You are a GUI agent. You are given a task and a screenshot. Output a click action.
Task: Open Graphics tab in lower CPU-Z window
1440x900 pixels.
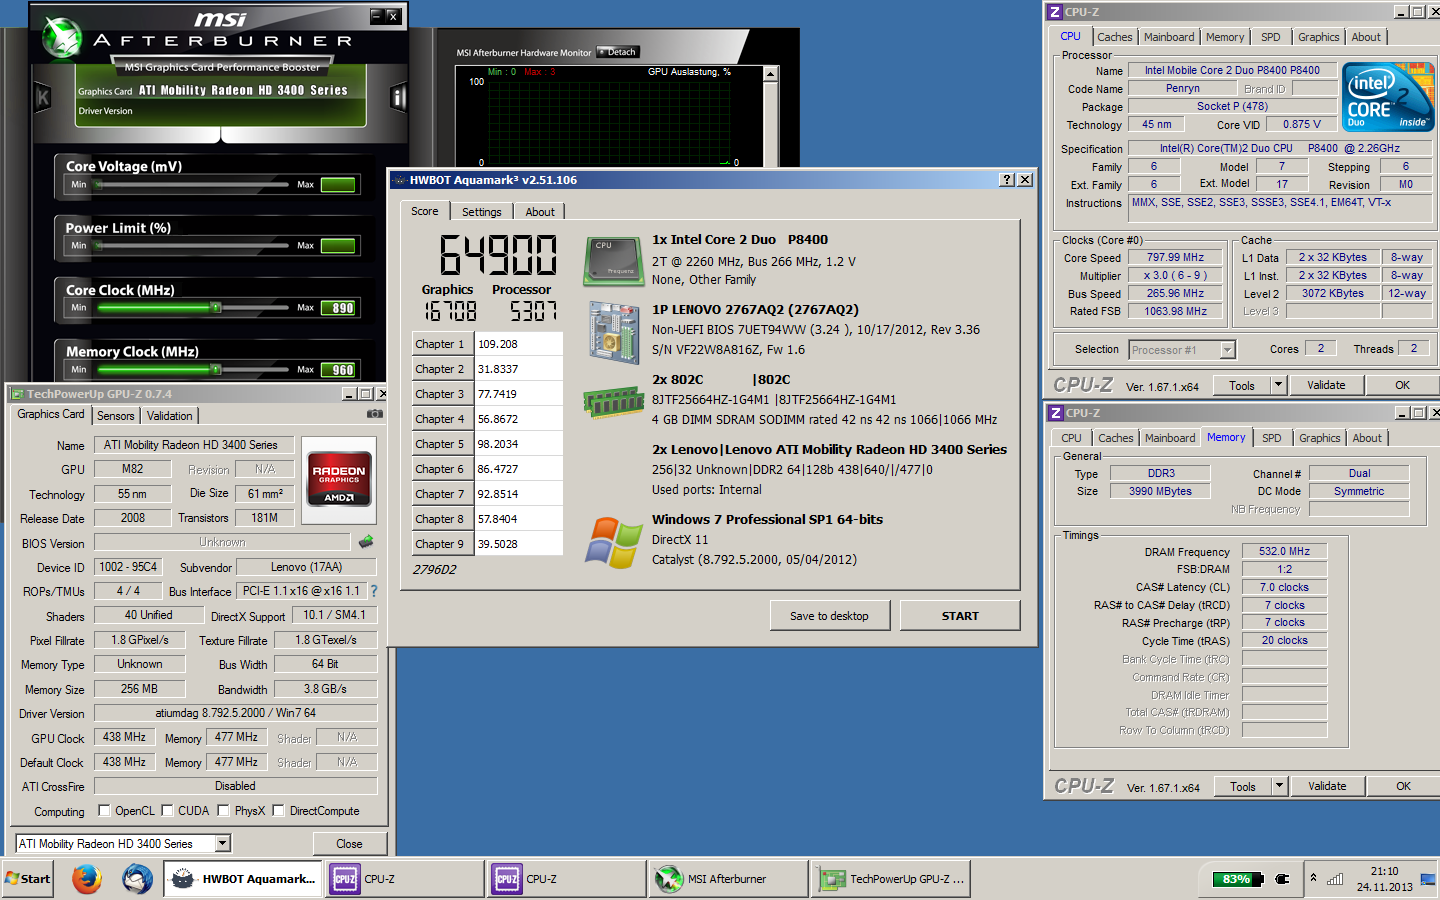[x=1320, y=438]
